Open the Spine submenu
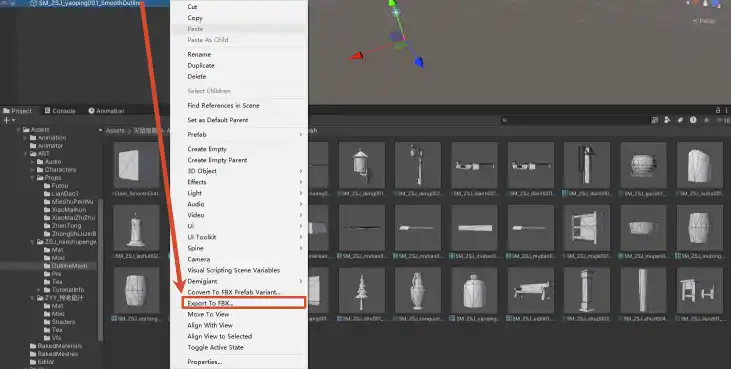 pyautogui.click(x=239, y=248)
